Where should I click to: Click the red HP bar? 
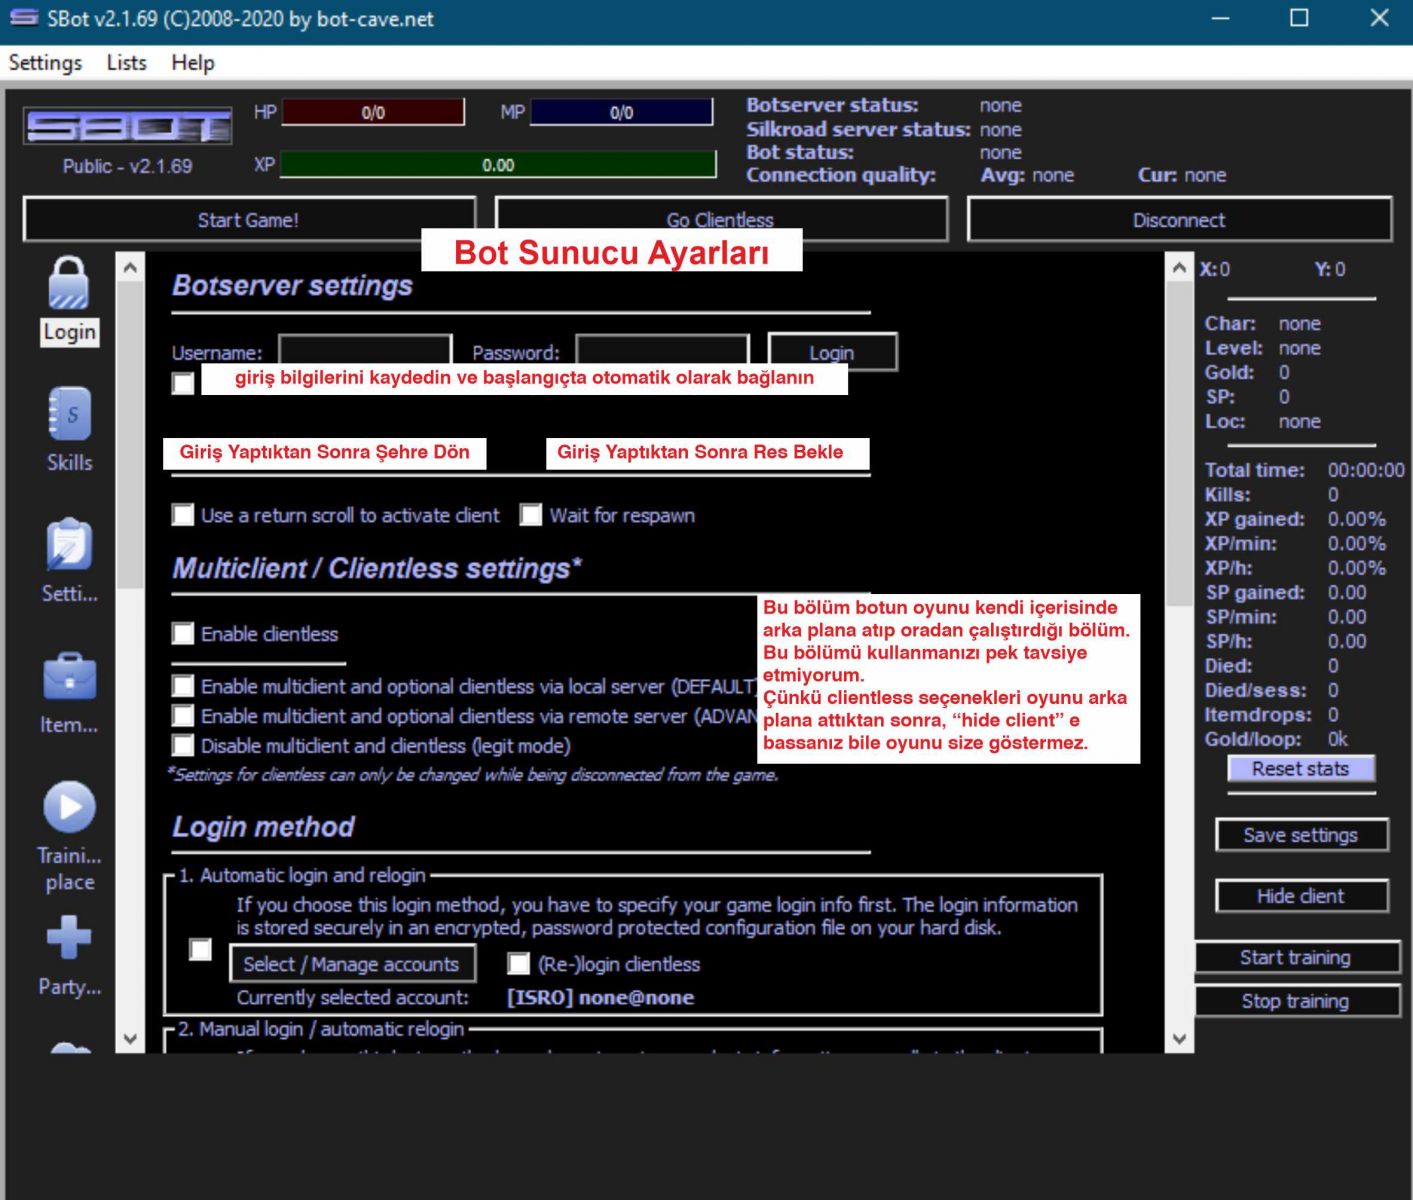pos(373,112)
